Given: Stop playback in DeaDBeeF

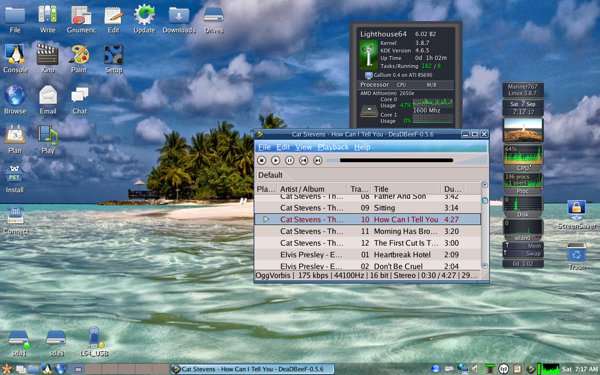Looking at the screenshot, I should click(x=262, y=160).
